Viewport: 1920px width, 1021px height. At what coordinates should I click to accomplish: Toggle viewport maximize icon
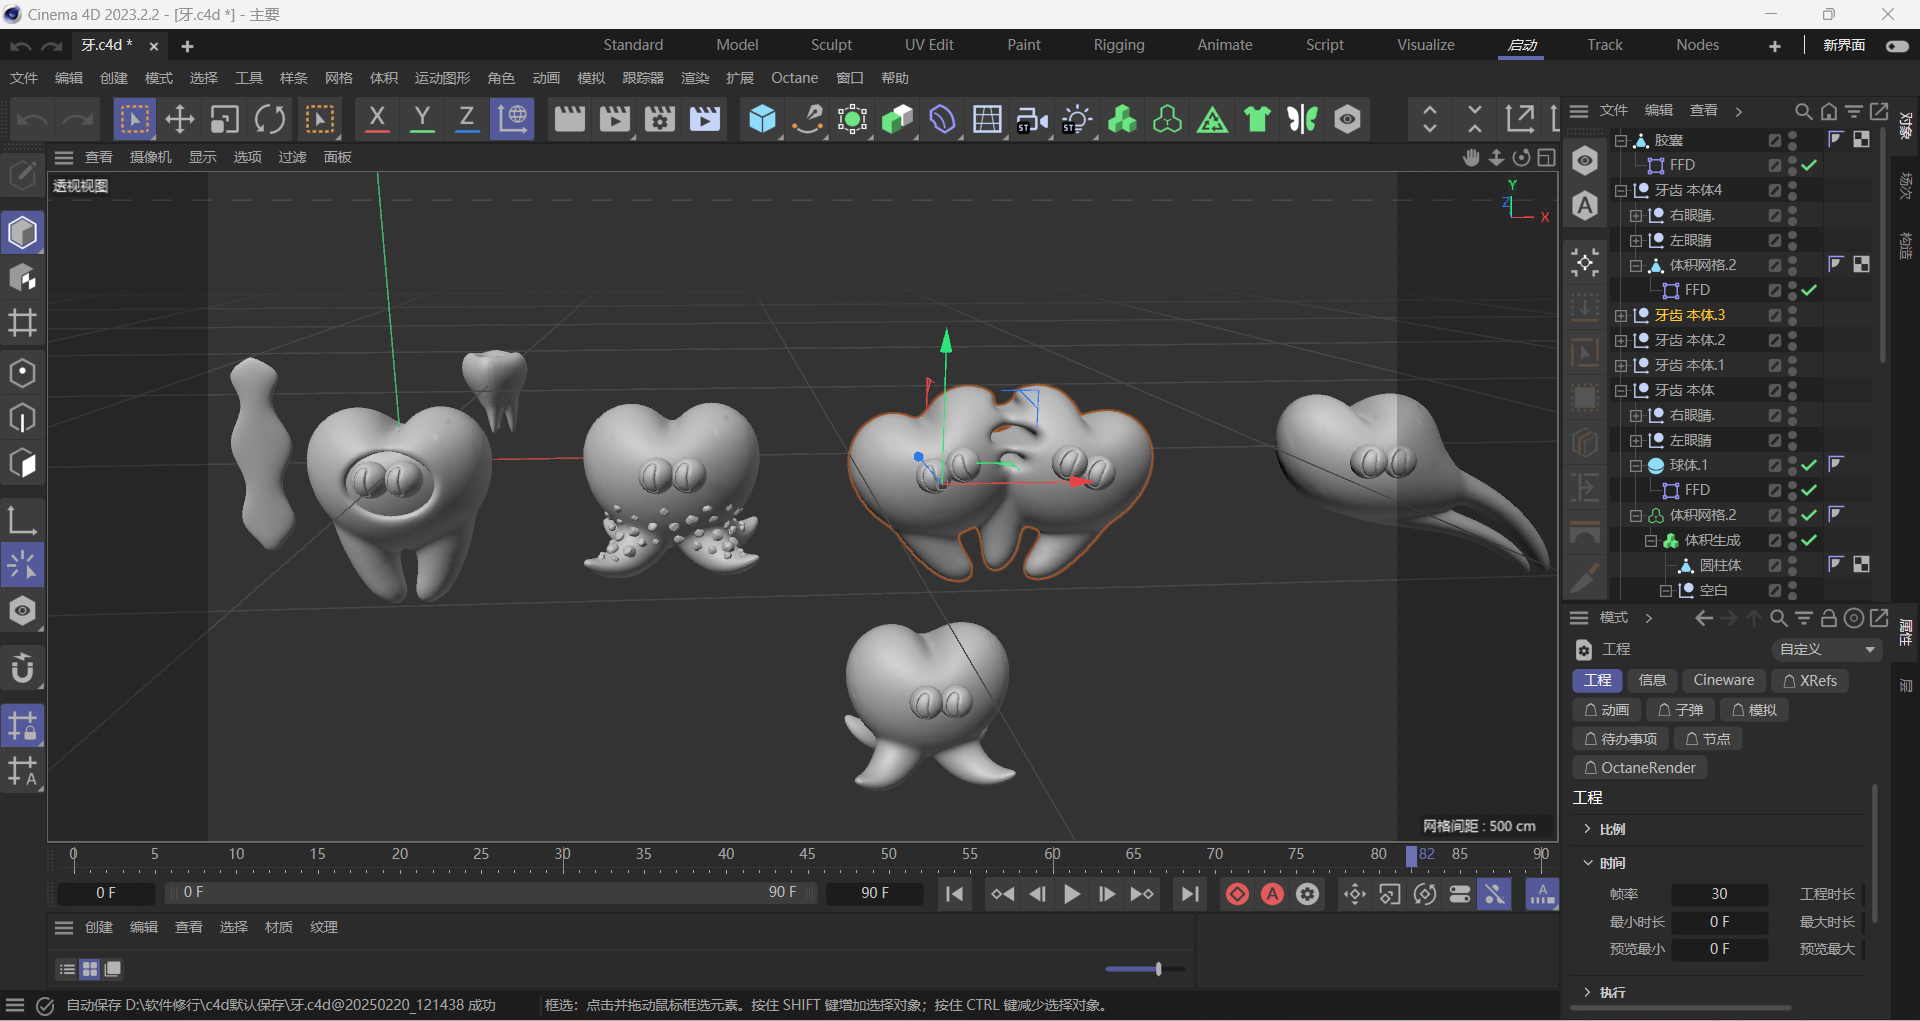tap(1546, 157)
